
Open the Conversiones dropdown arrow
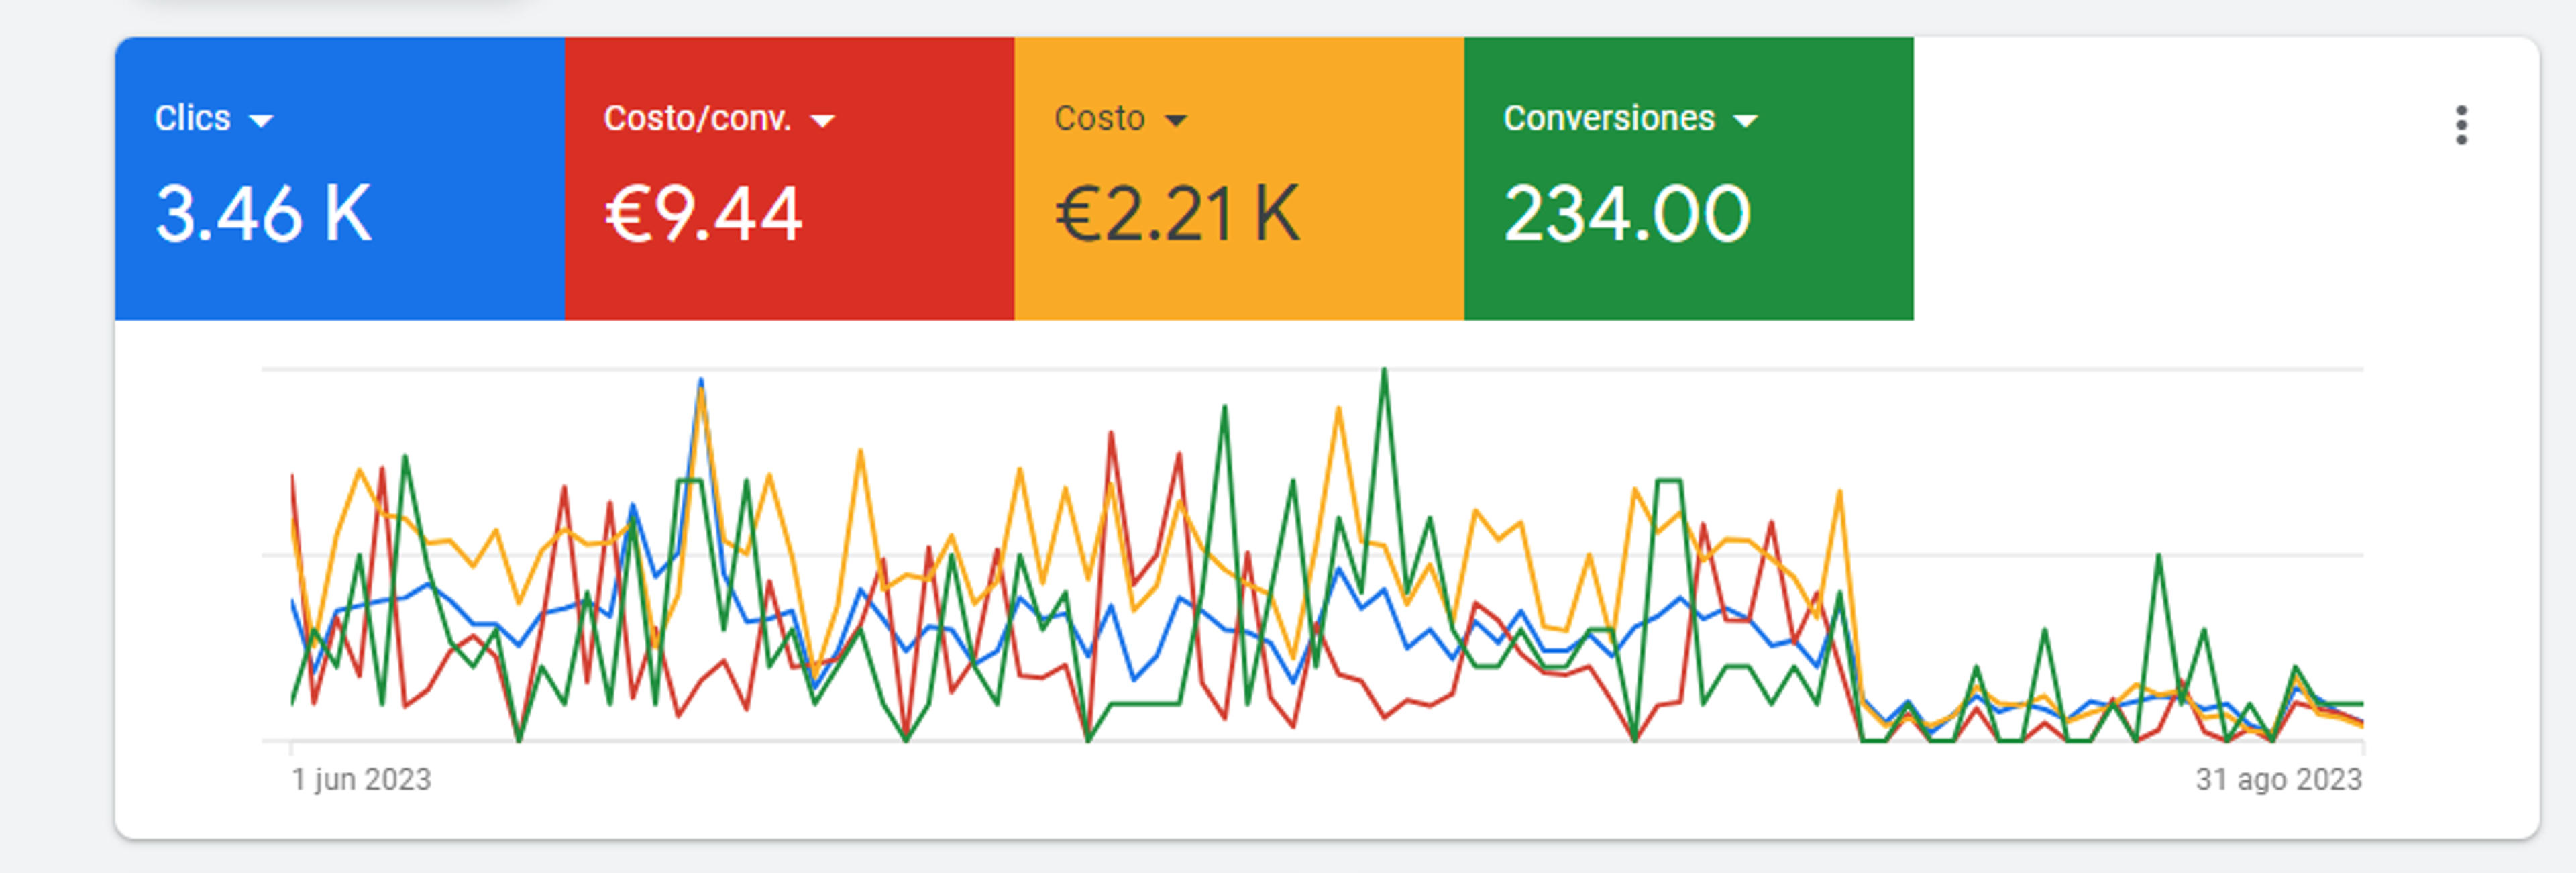[x=1745, y=121]
